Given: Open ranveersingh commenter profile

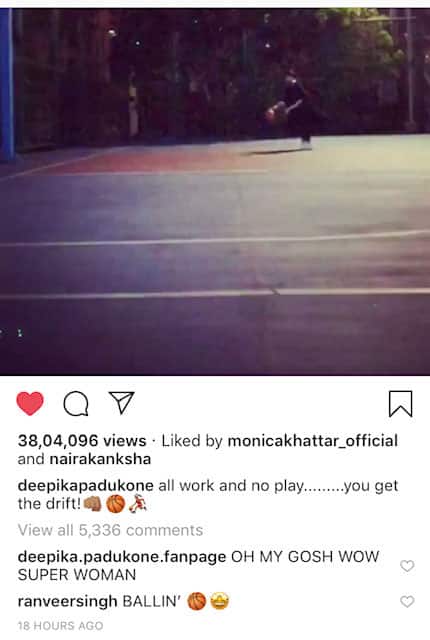Looking at the screenshot, I should tap(67, 602).
